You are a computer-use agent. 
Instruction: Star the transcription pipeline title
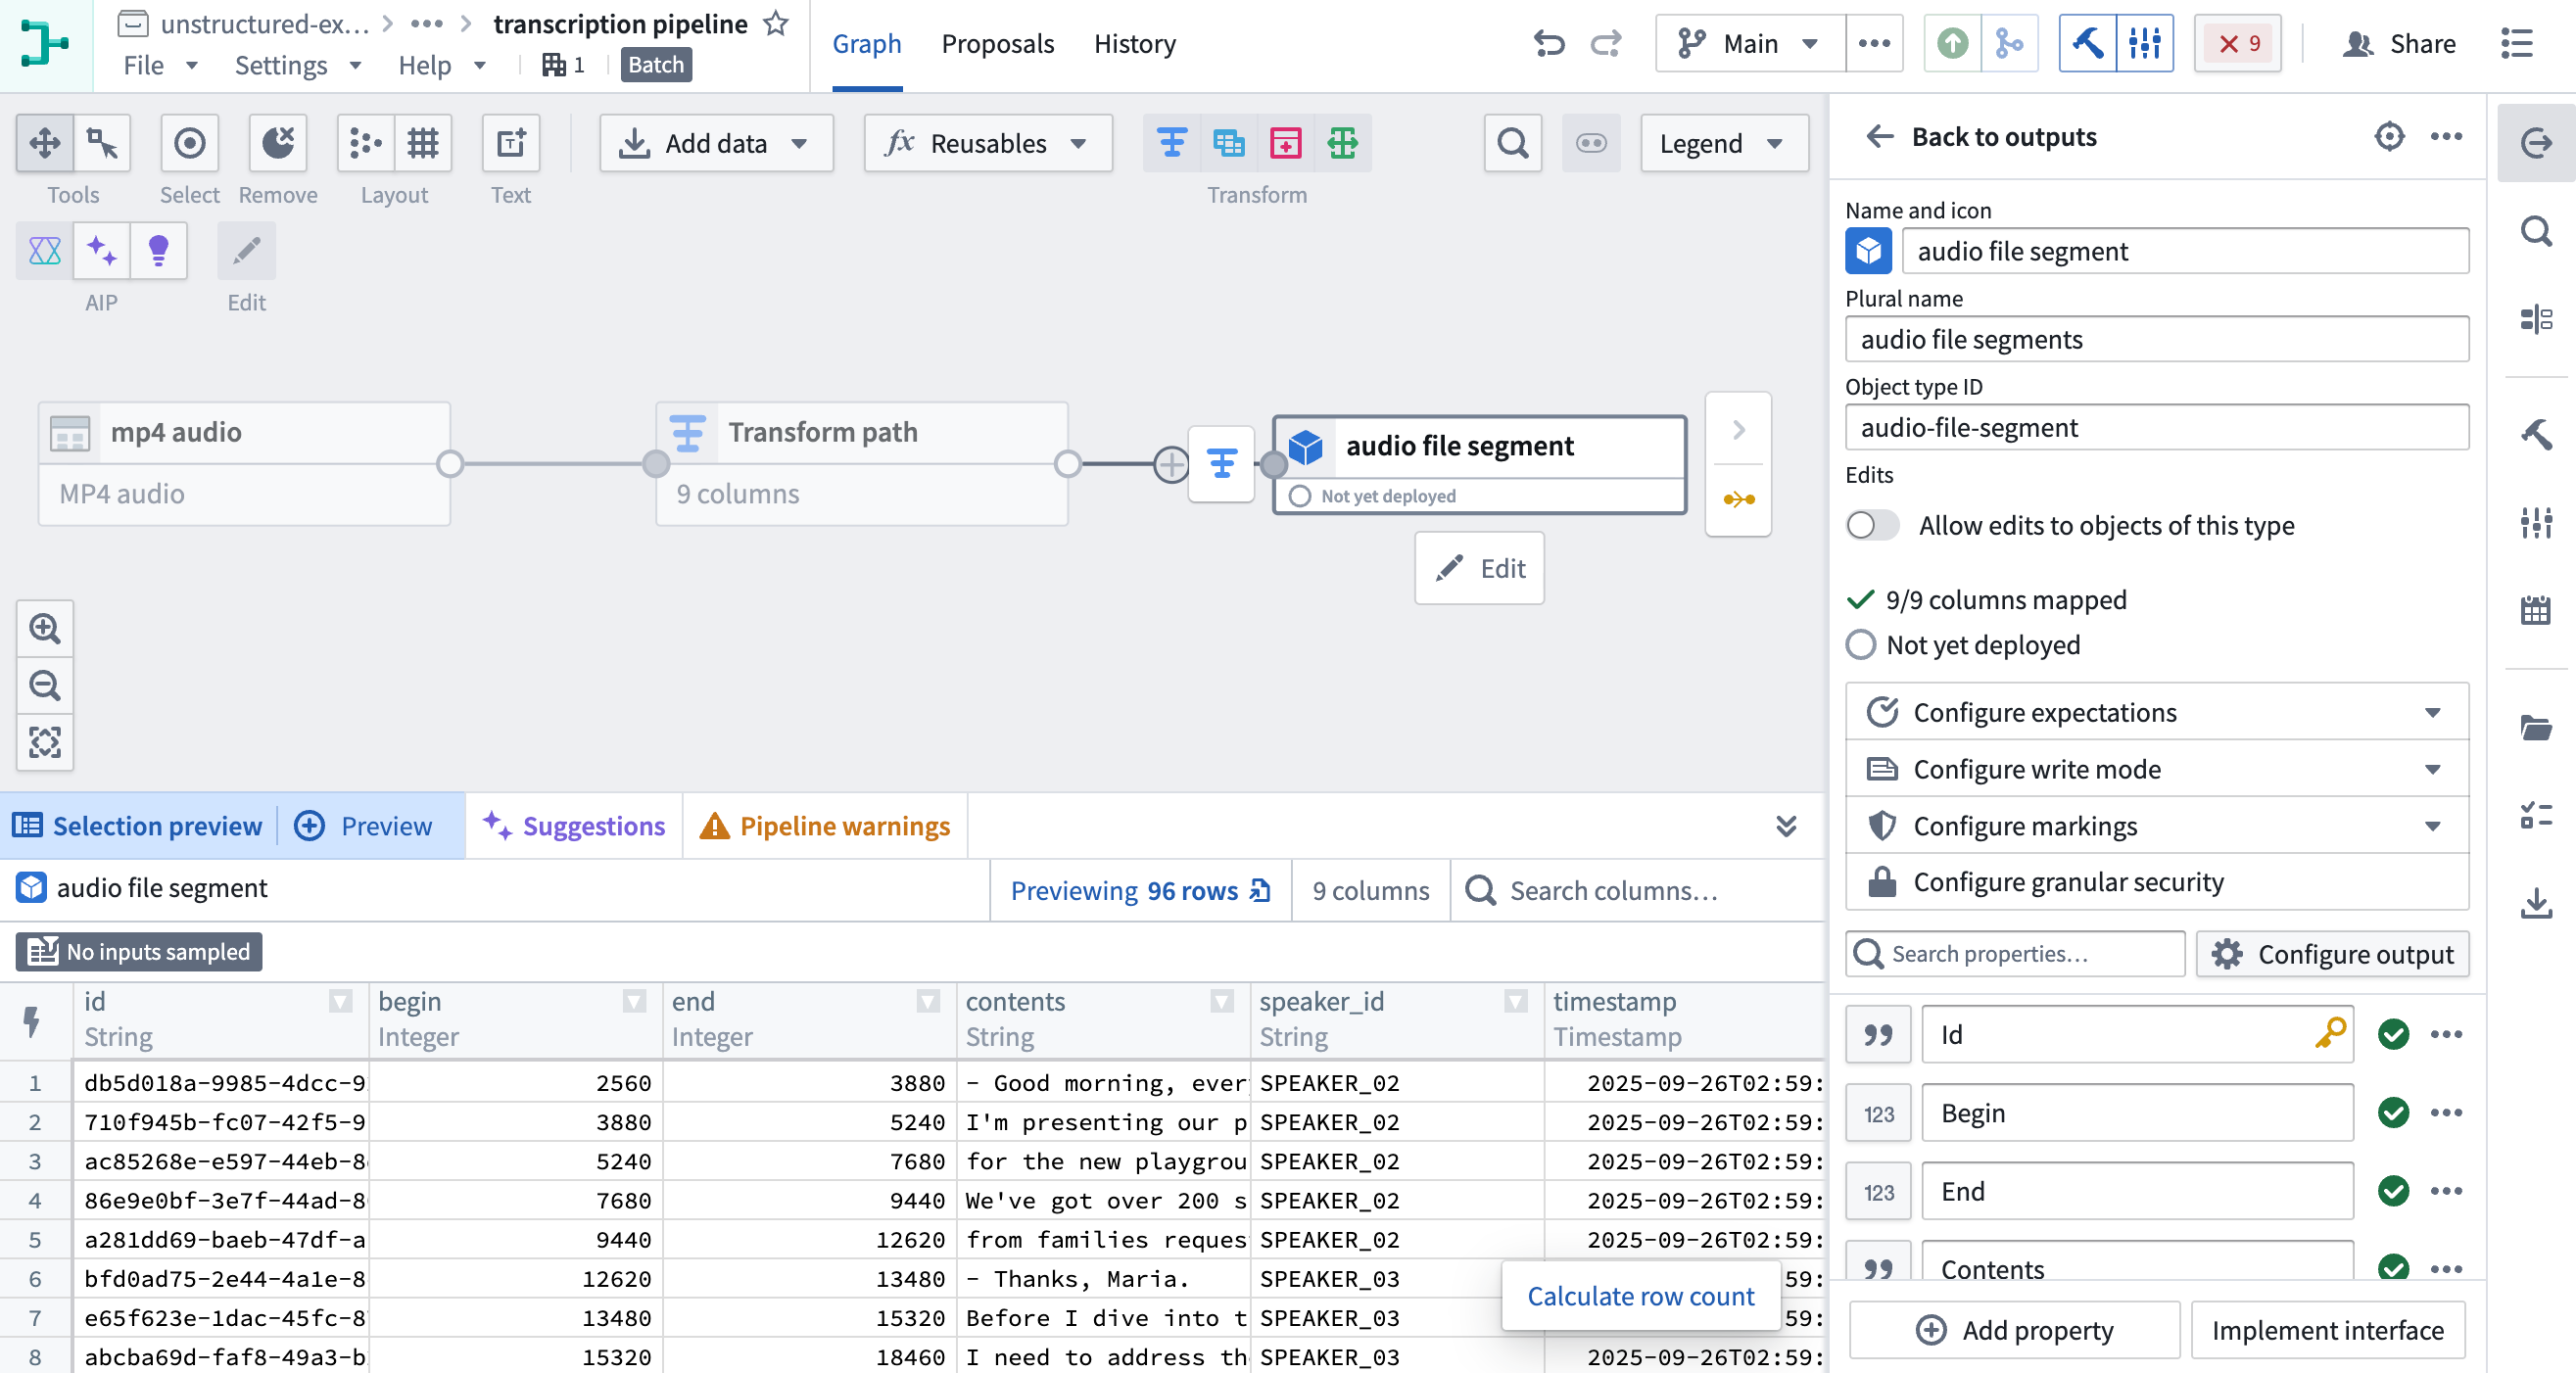coord(776,23)
